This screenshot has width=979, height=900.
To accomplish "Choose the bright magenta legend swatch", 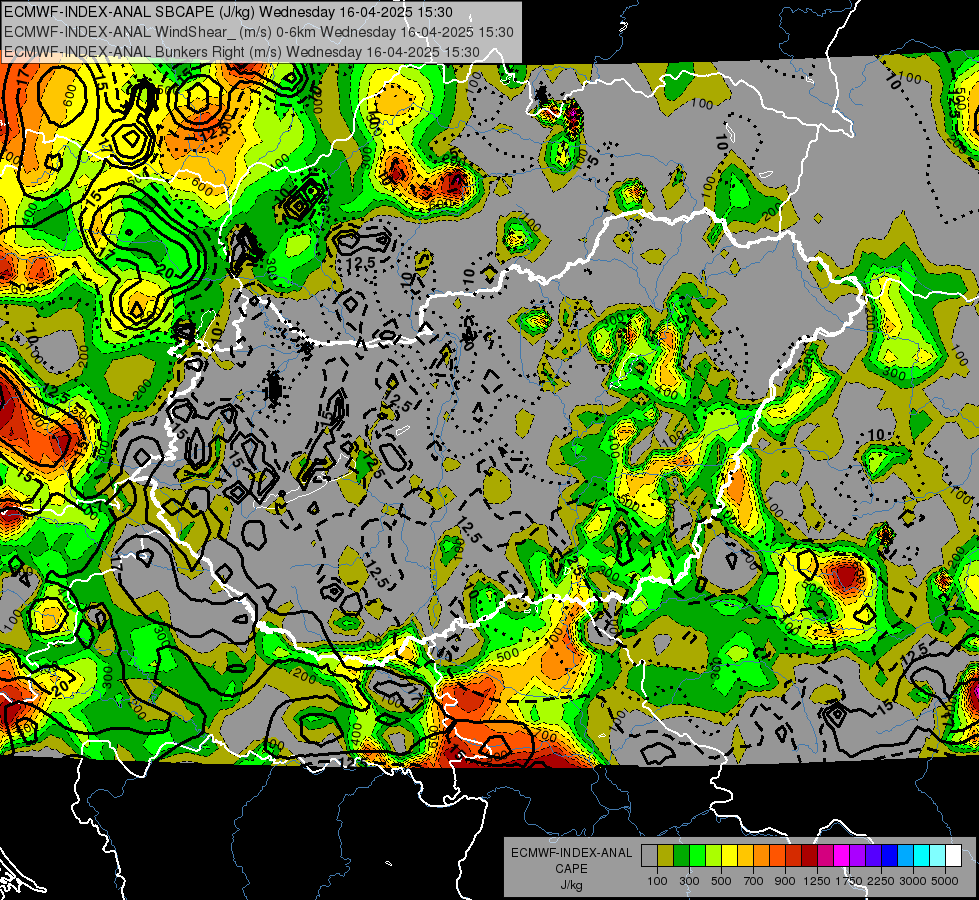I will (x=842, y=856).
